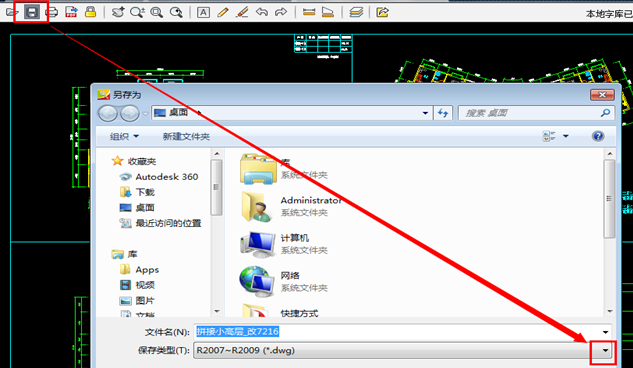Screen dimensions: 633x368
Task: Select 视频 library in navigation pane
Action: 137,285
